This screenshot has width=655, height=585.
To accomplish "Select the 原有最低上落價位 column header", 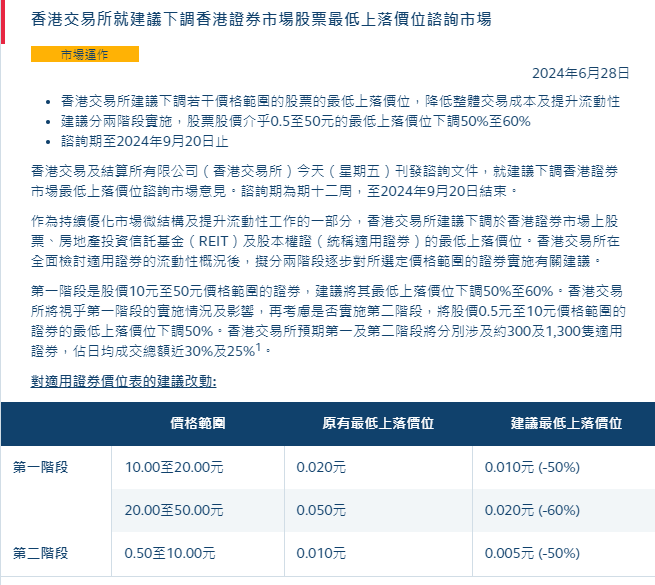I will point(377,423).
